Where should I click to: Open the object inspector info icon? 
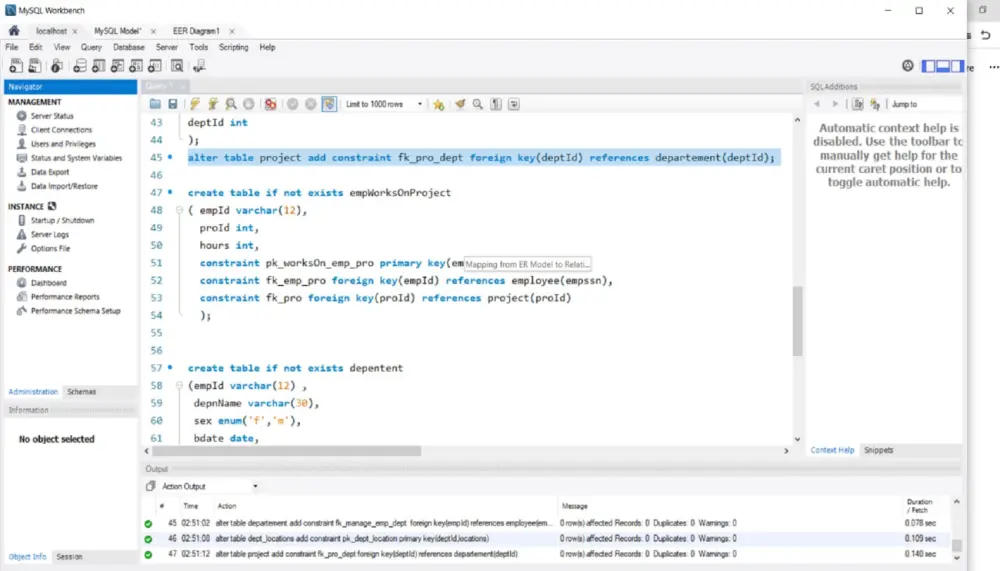pos(57,66)
